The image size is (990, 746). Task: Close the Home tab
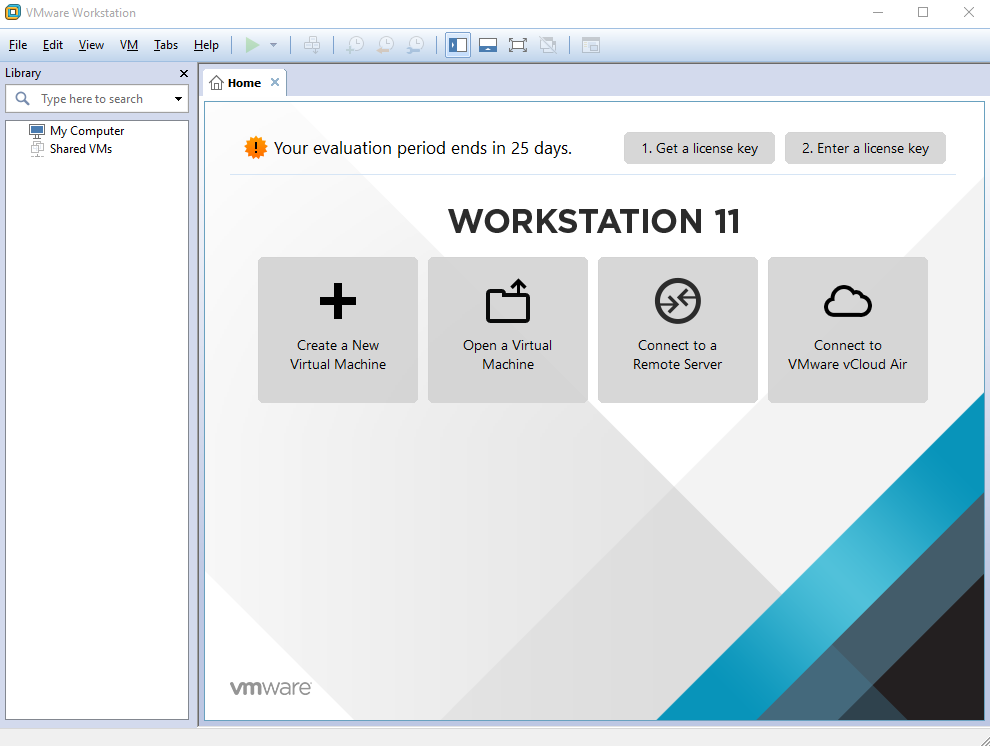tap(275, 82)
